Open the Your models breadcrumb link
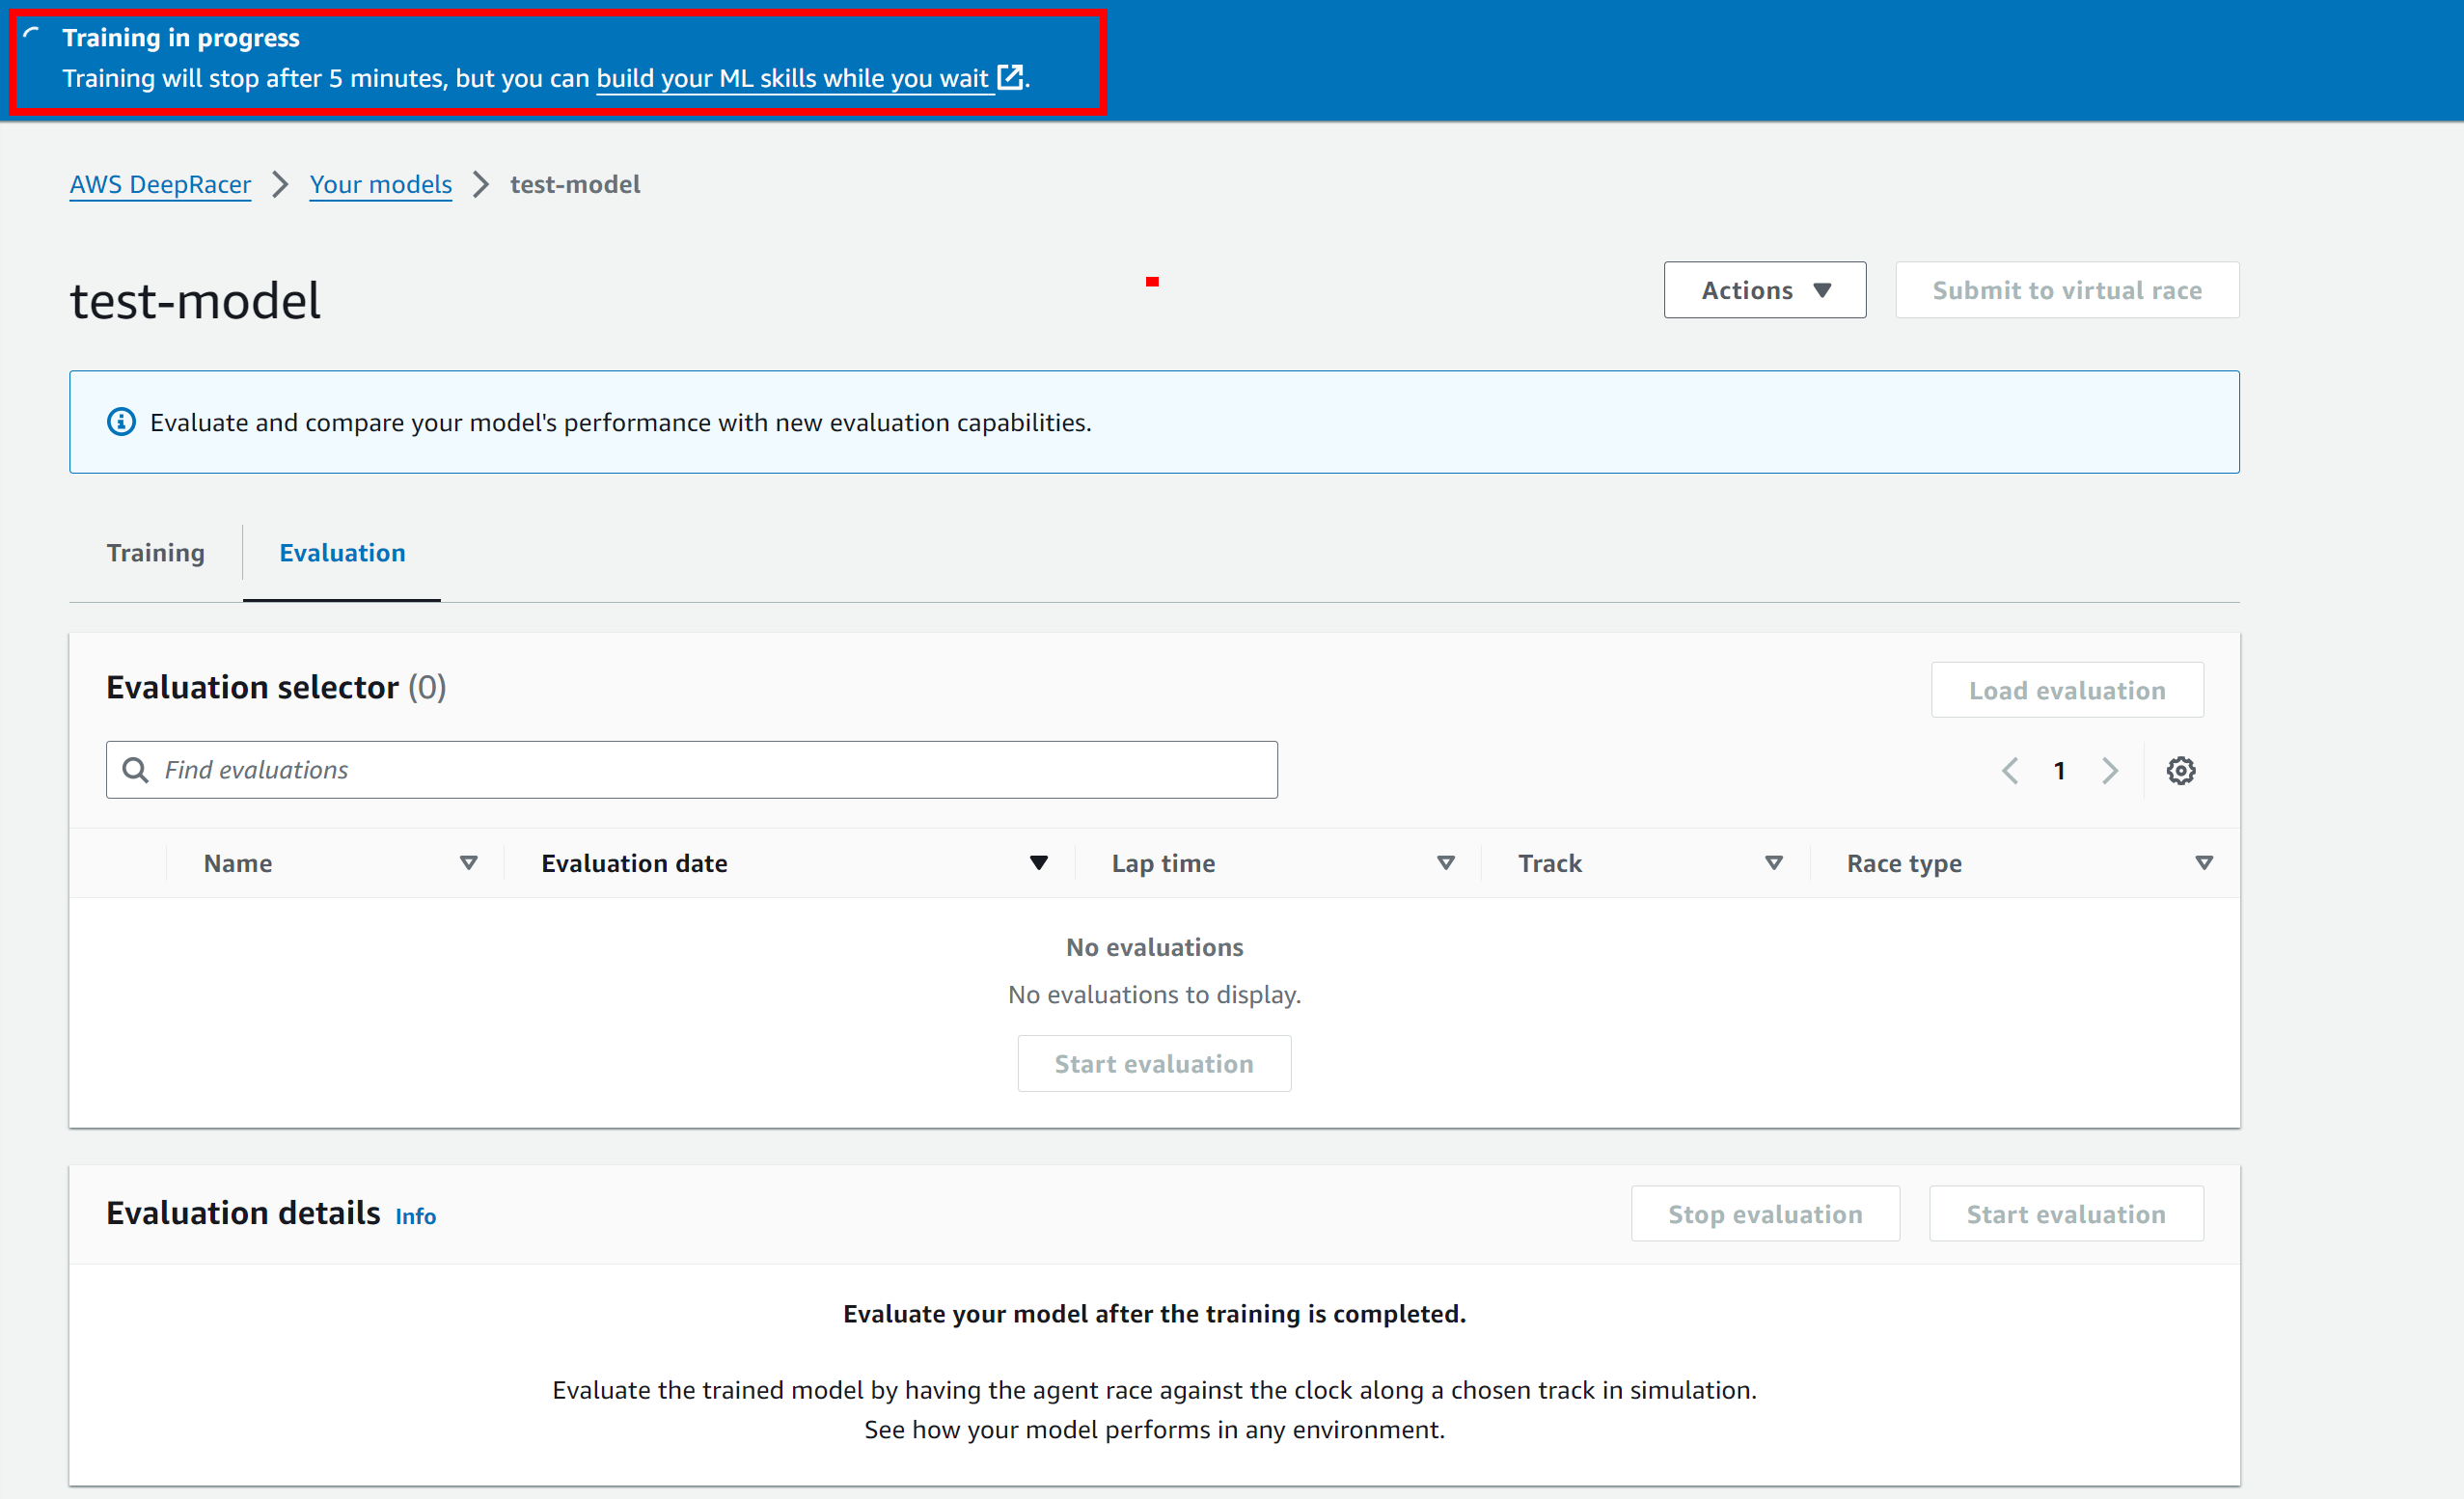 (x=380, y=184)
